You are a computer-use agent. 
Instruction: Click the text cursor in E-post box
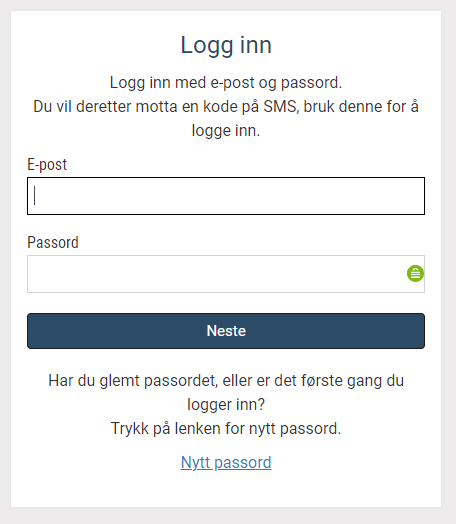35,196
